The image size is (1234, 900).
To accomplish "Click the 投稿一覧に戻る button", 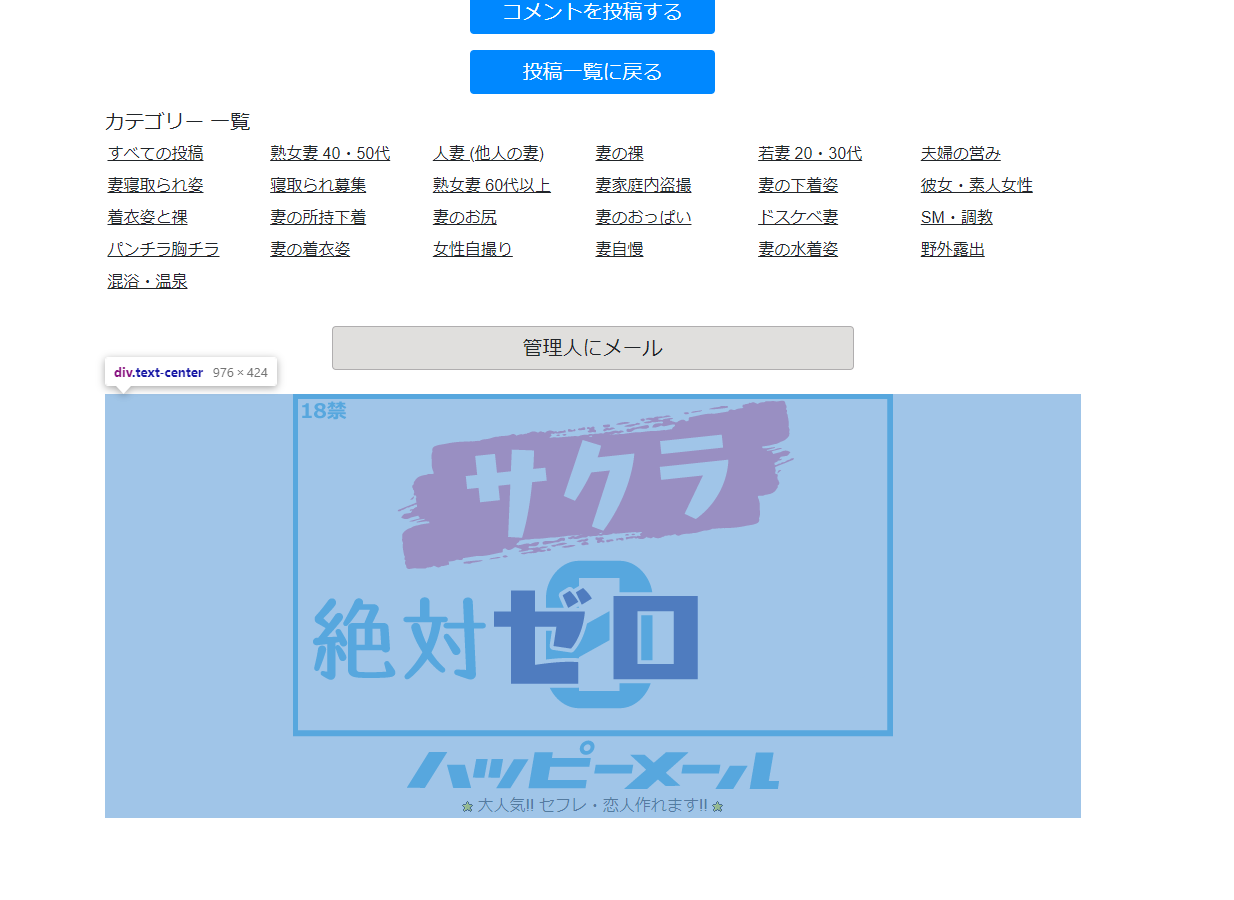I will pyautogui.click(x=592, y=72).
